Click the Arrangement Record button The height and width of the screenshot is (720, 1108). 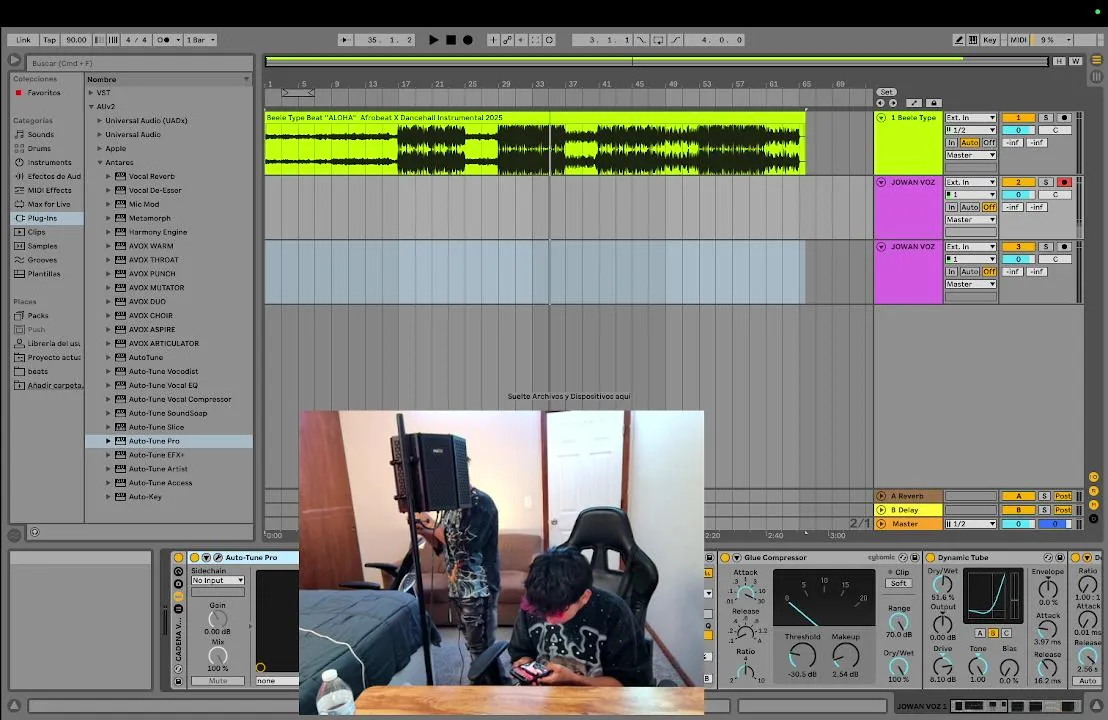point(468,40)
